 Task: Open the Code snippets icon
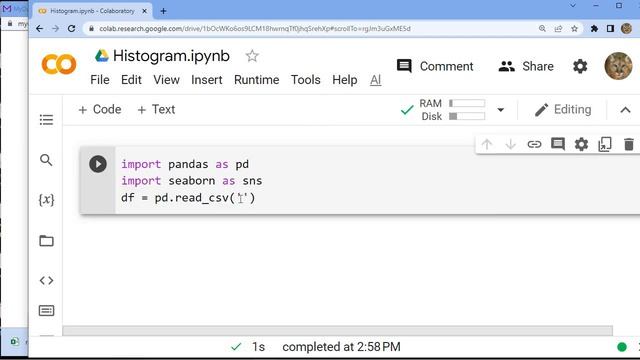(46, 280)
